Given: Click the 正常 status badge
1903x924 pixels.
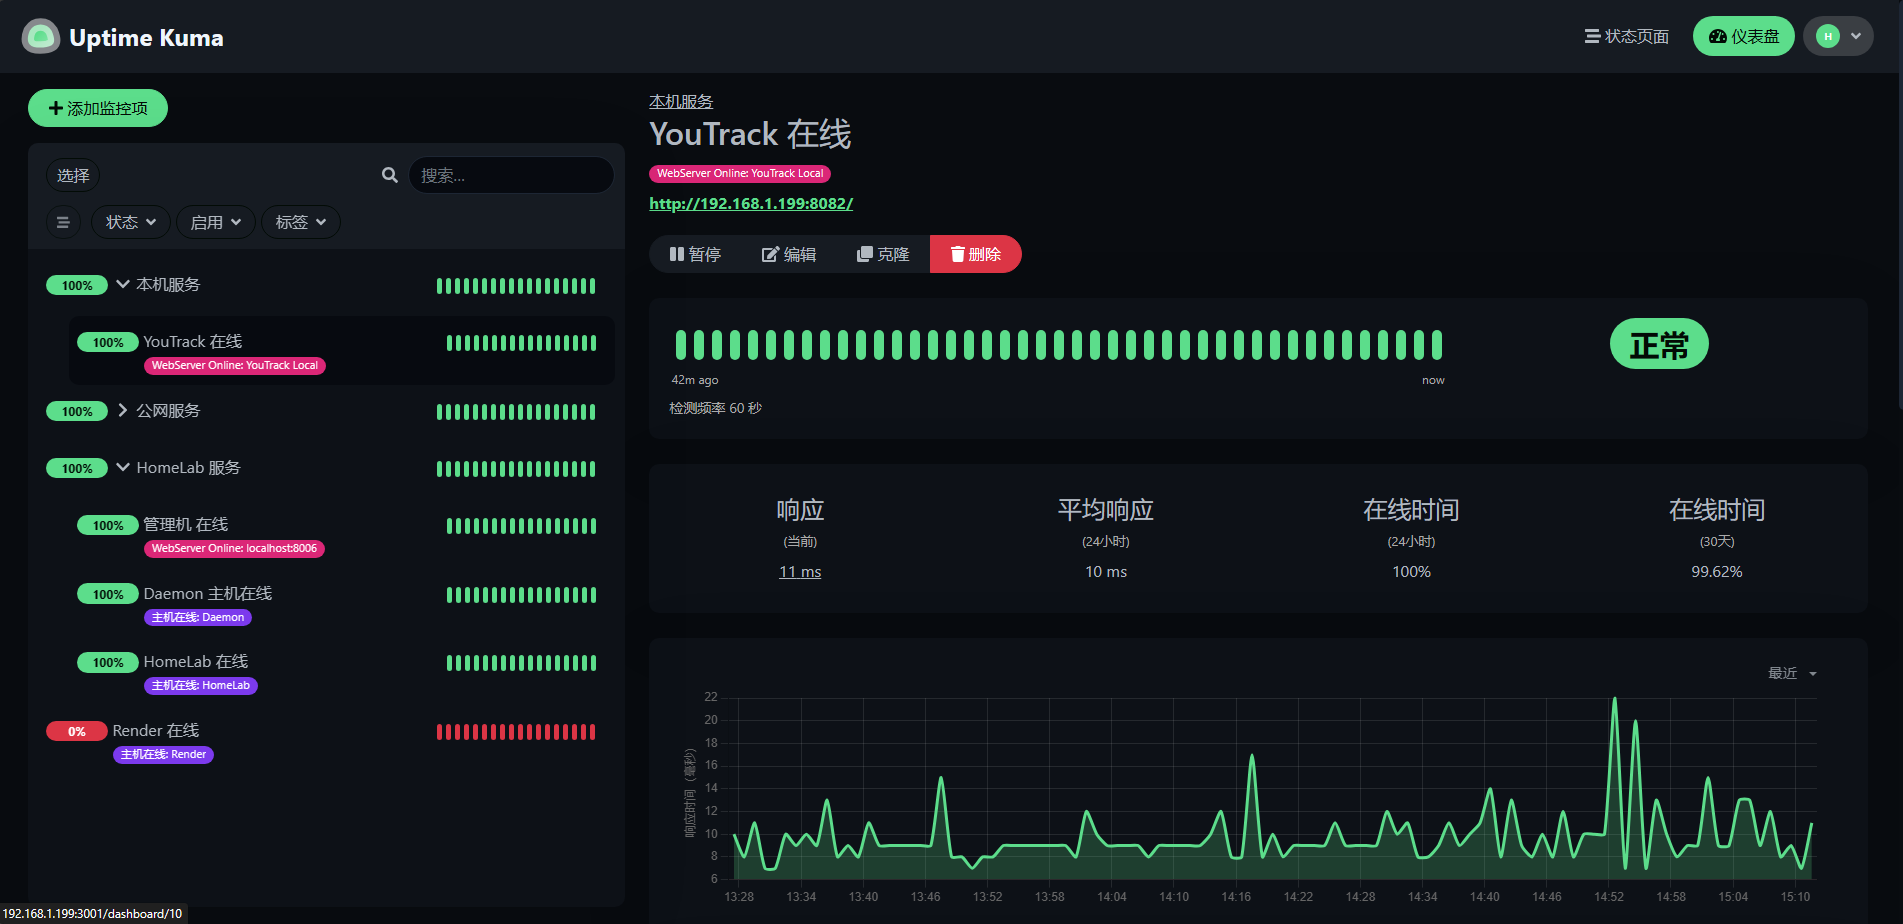Looking at the screenshot, I should [1659, 345].
